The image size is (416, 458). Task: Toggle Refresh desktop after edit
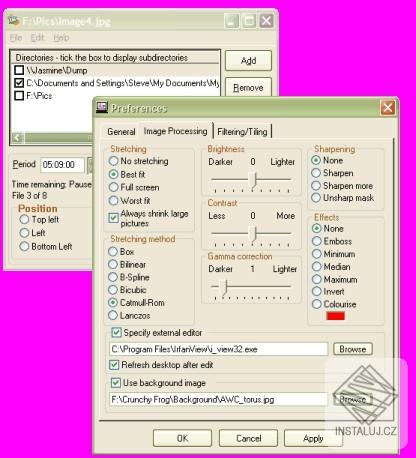pyautogui.click(x=114, y=365)
